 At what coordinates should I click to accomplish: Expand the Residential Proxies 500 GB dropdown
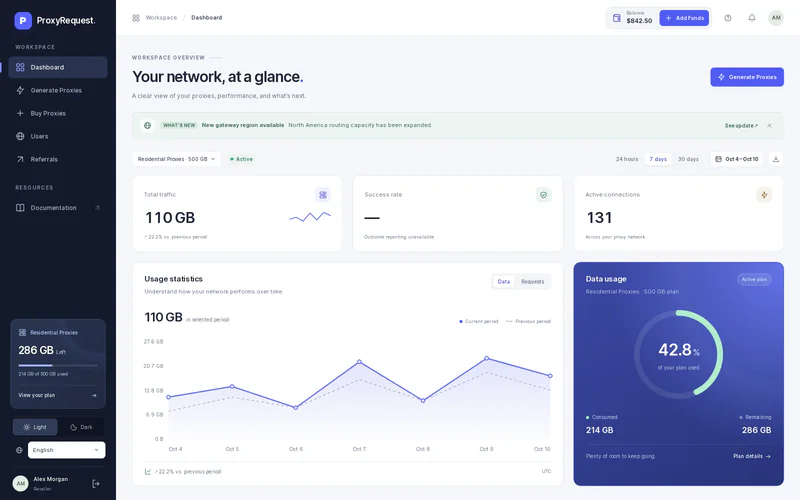177,159
